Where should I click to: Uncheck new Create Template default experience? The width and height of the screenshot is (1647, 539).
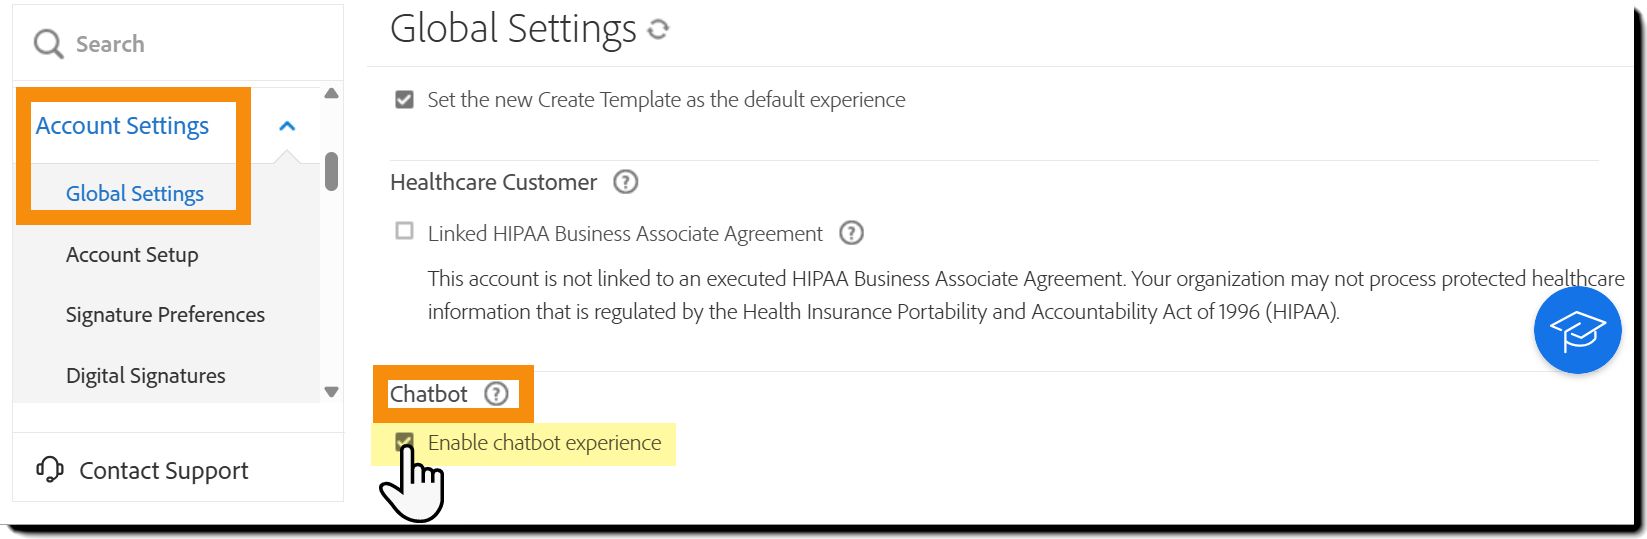[405, 100]
